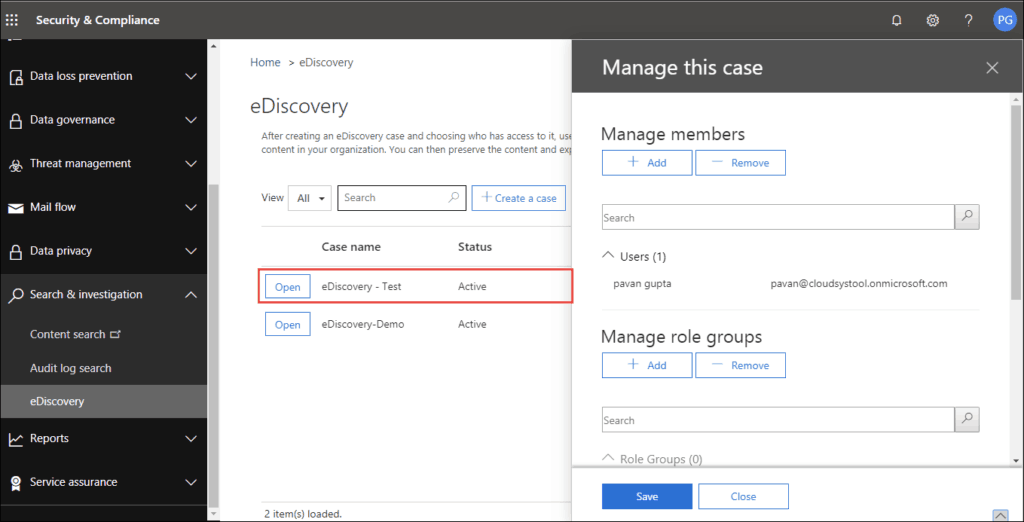This screenshot has height=522, width=1024.
Task: Expand Reports chevron
Action: [191, 438]
